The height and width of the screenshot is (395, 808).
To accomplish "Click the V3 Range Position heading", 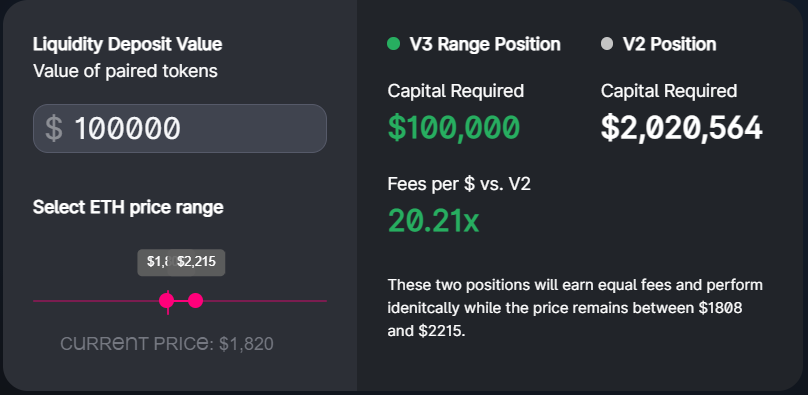I will click(485, 44).
